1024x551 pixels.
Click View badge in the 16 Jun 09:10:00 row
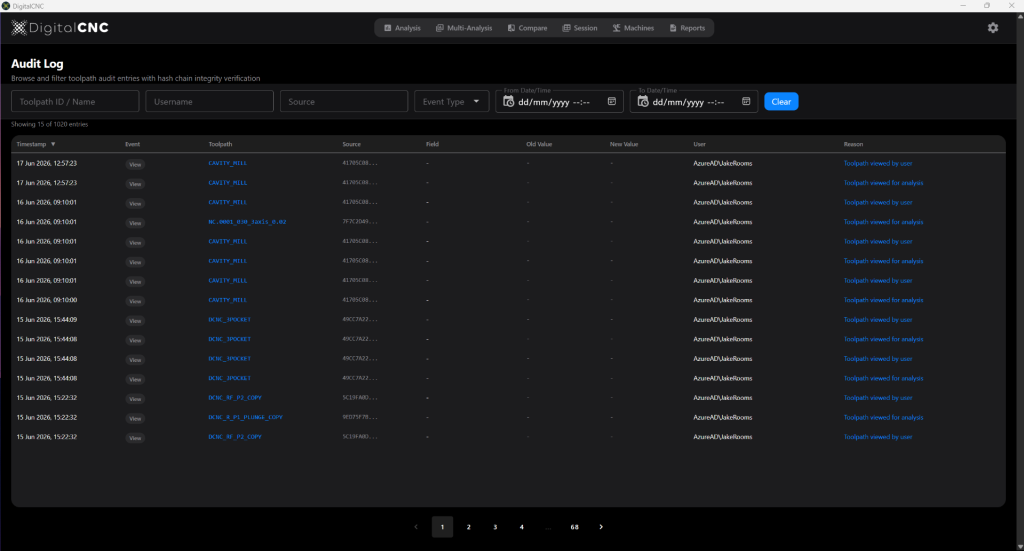[x=135, y=301]
